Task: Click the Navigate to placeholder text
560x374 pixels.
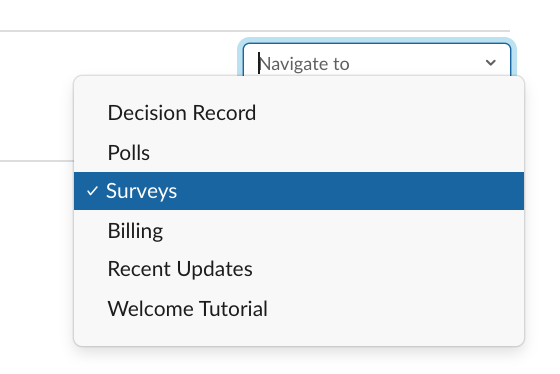Action: pyautogui.click(x=304, y=64)
